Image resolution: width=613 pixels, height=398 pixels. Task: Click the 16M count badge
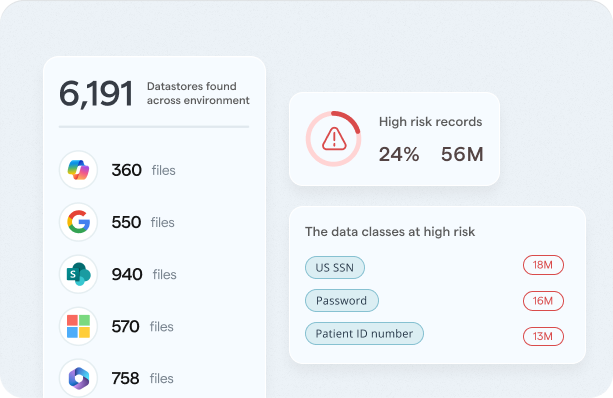pos(543,301)
